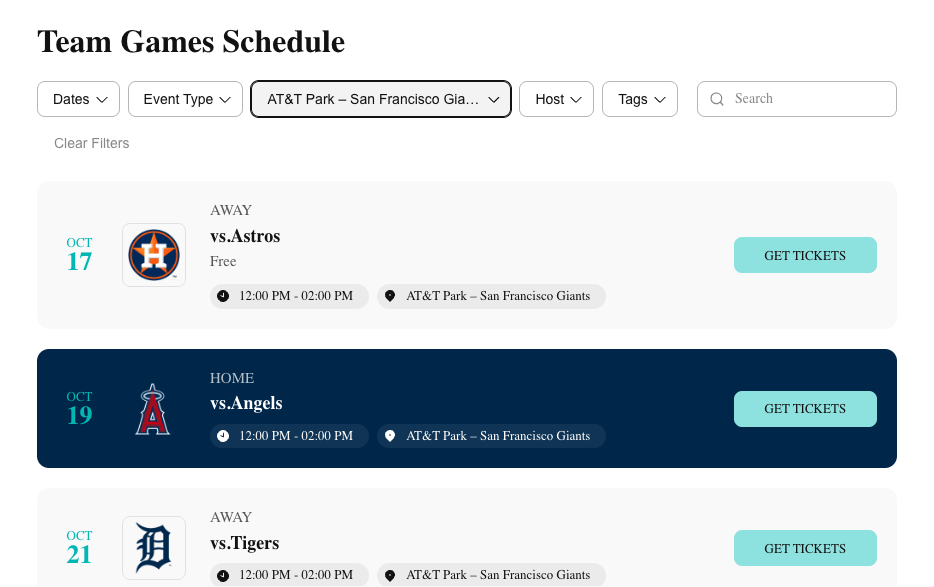
Task: Get tickets for the Tigers game
Action: coord(805,548)
